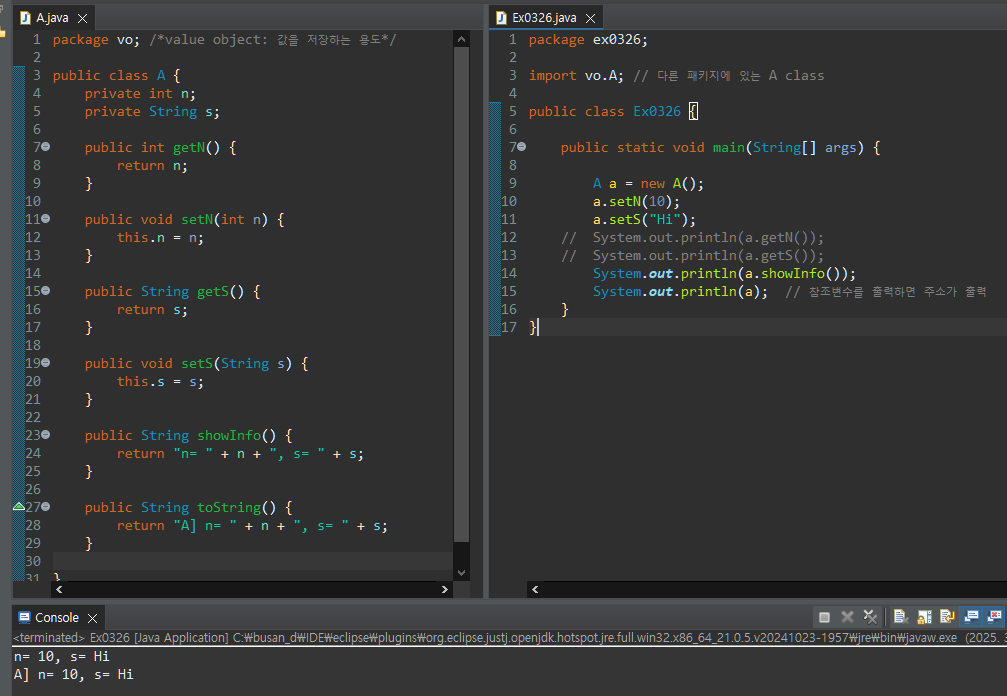Click vertical scrollbar thumb in A.java editor
The width and height of the screenshot is (1007, 696).
click(x=461, y=295)
